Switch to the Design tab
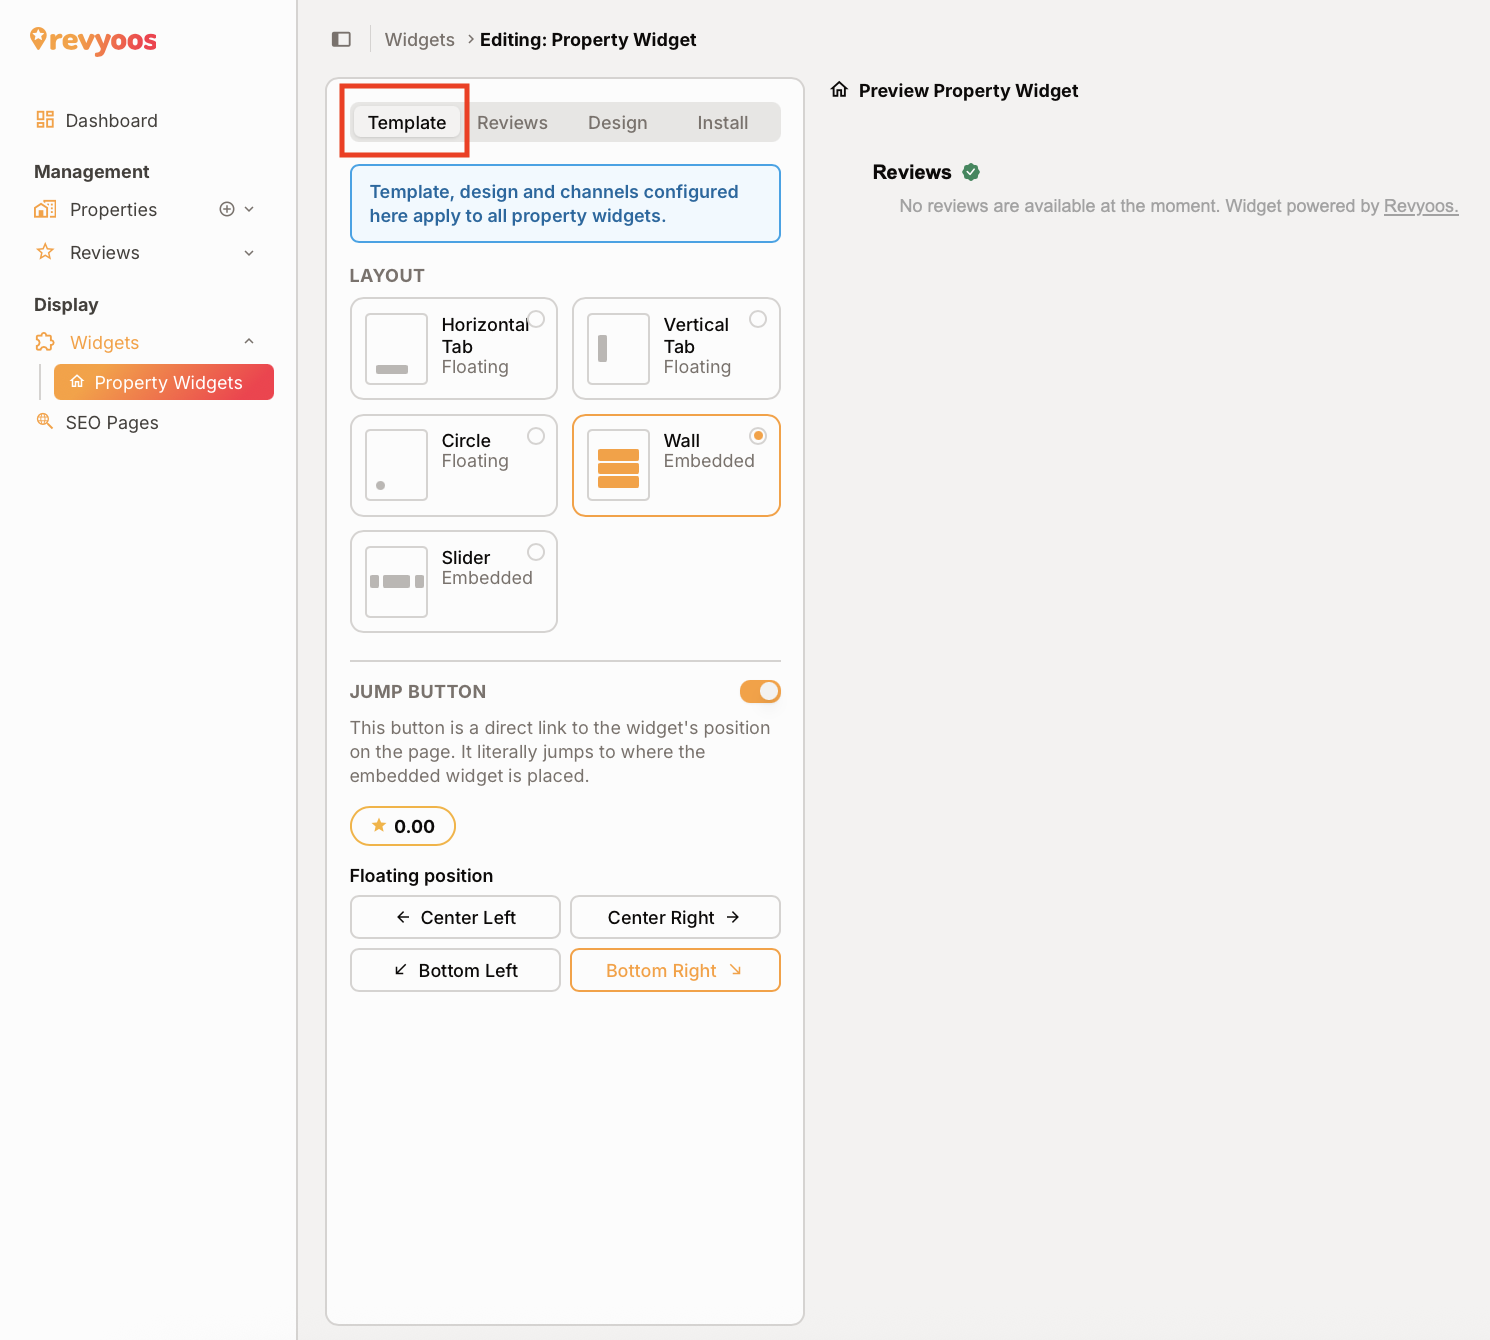Screen dimensions: 1490x1340 coord(617,122)
